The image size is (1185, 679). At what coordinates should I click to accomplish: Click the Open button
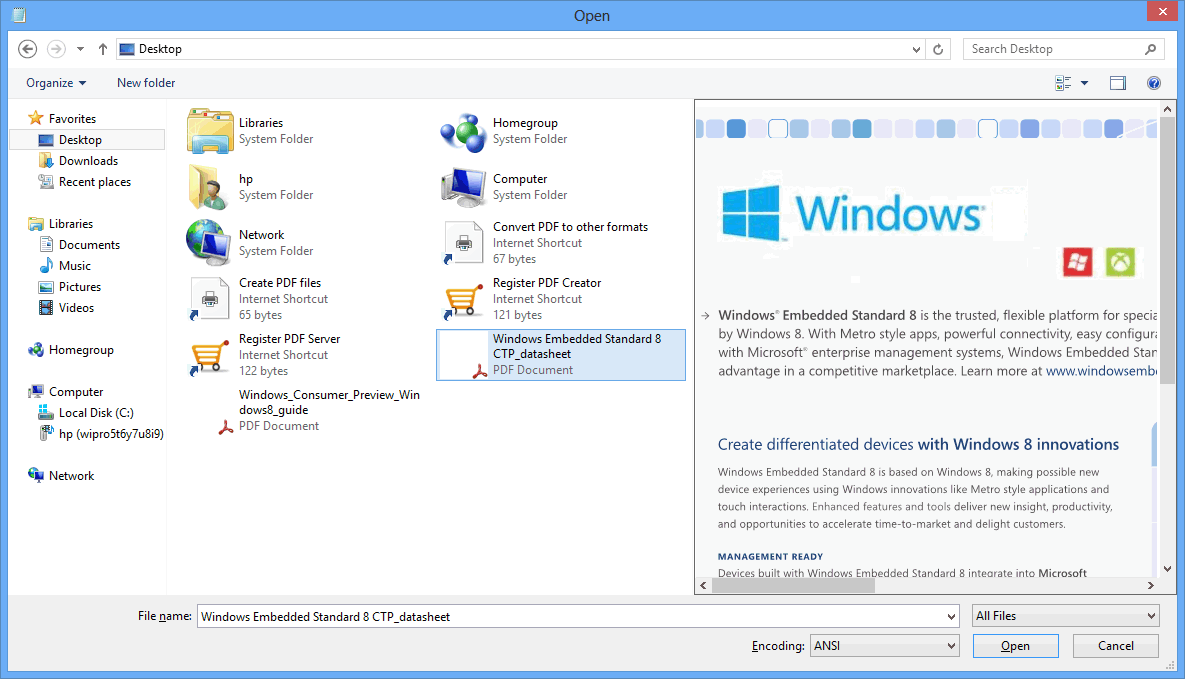(x=1015, y=645)
